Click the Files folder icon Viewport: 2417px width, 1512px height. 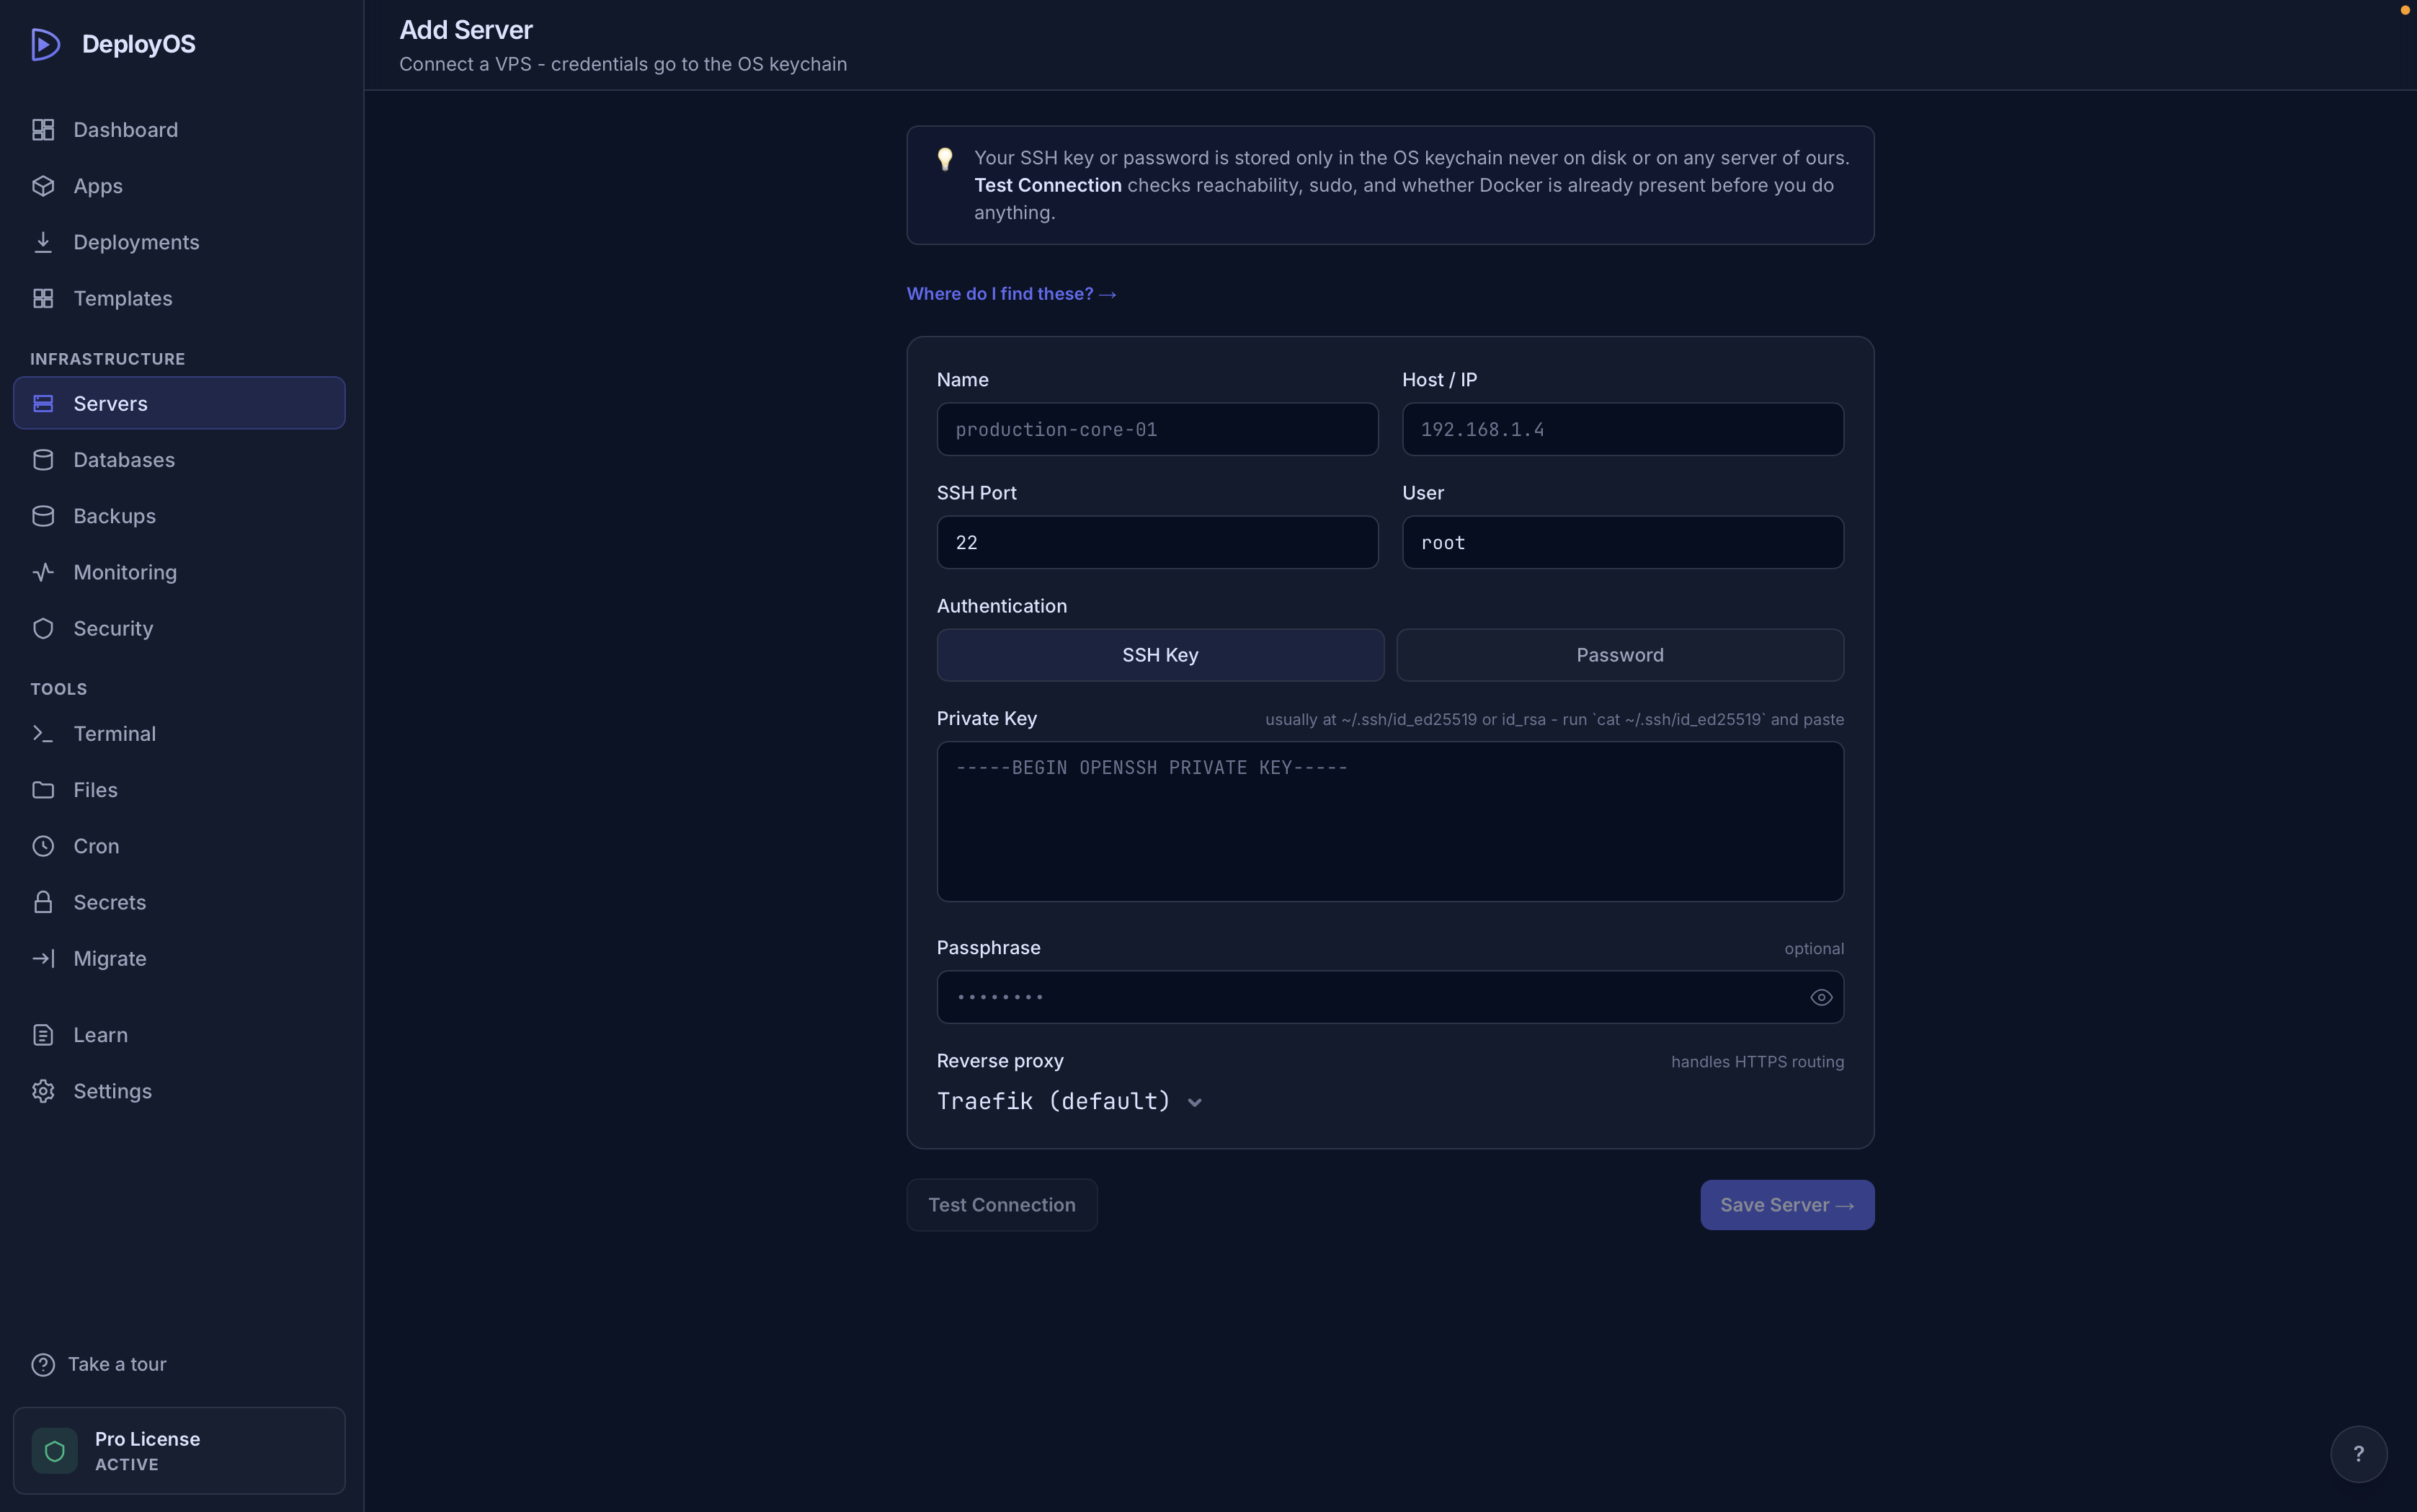pyautogui.click(x=43, y=790)
